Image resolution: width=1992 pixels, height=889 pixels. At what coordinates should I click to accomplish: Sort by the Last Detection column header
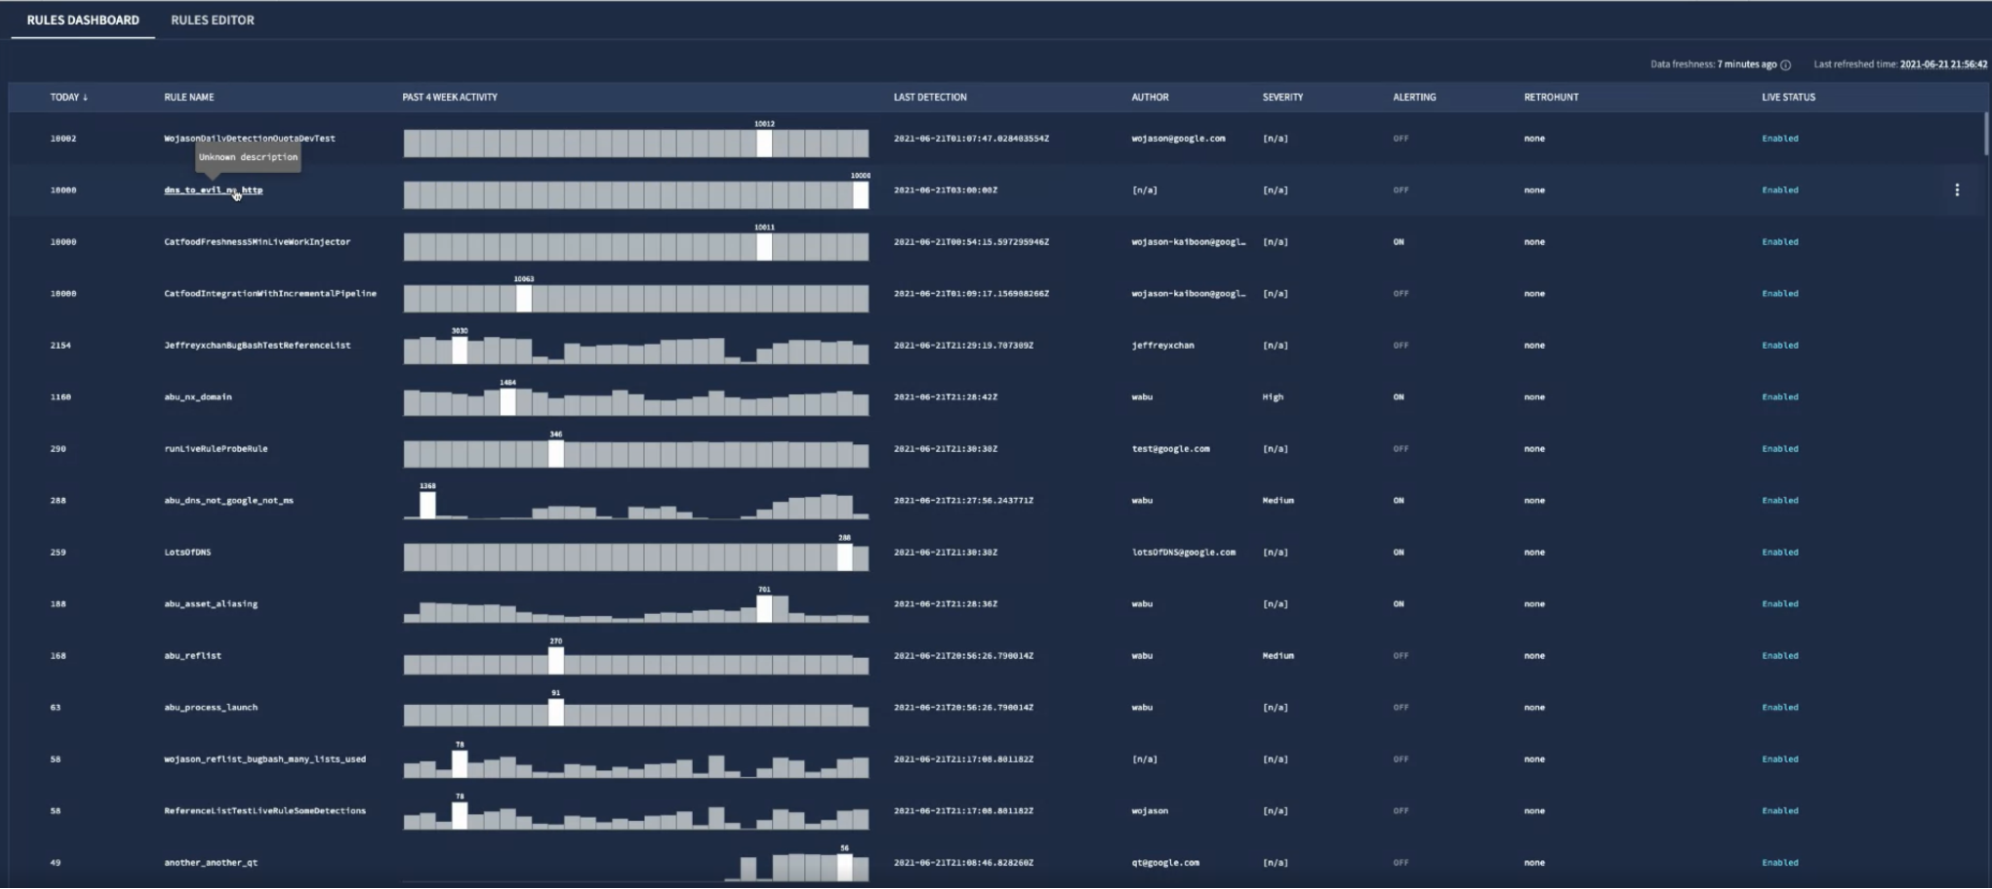click(929, 98)
